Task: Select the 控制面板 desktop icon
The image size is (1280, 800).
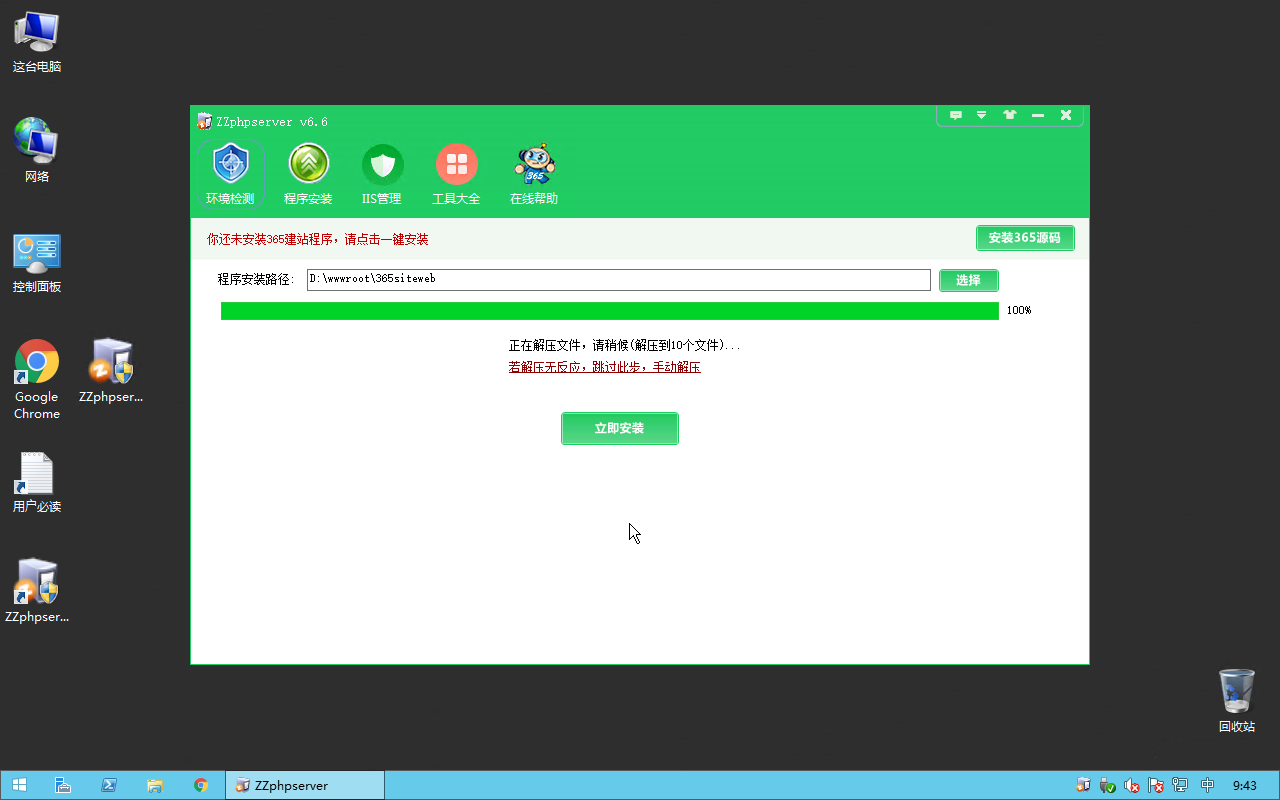Action: click(x=37, y=263)
